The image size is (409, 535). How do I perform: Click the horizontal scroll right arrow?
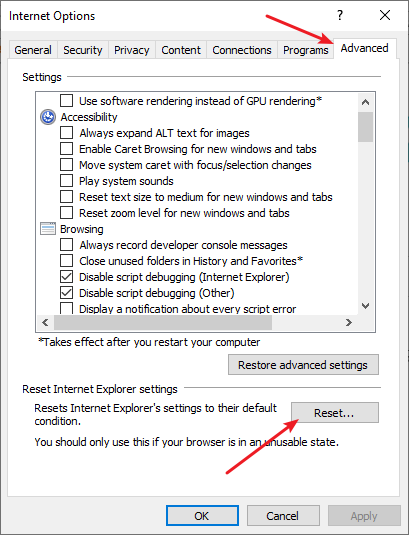click(349, 322)
